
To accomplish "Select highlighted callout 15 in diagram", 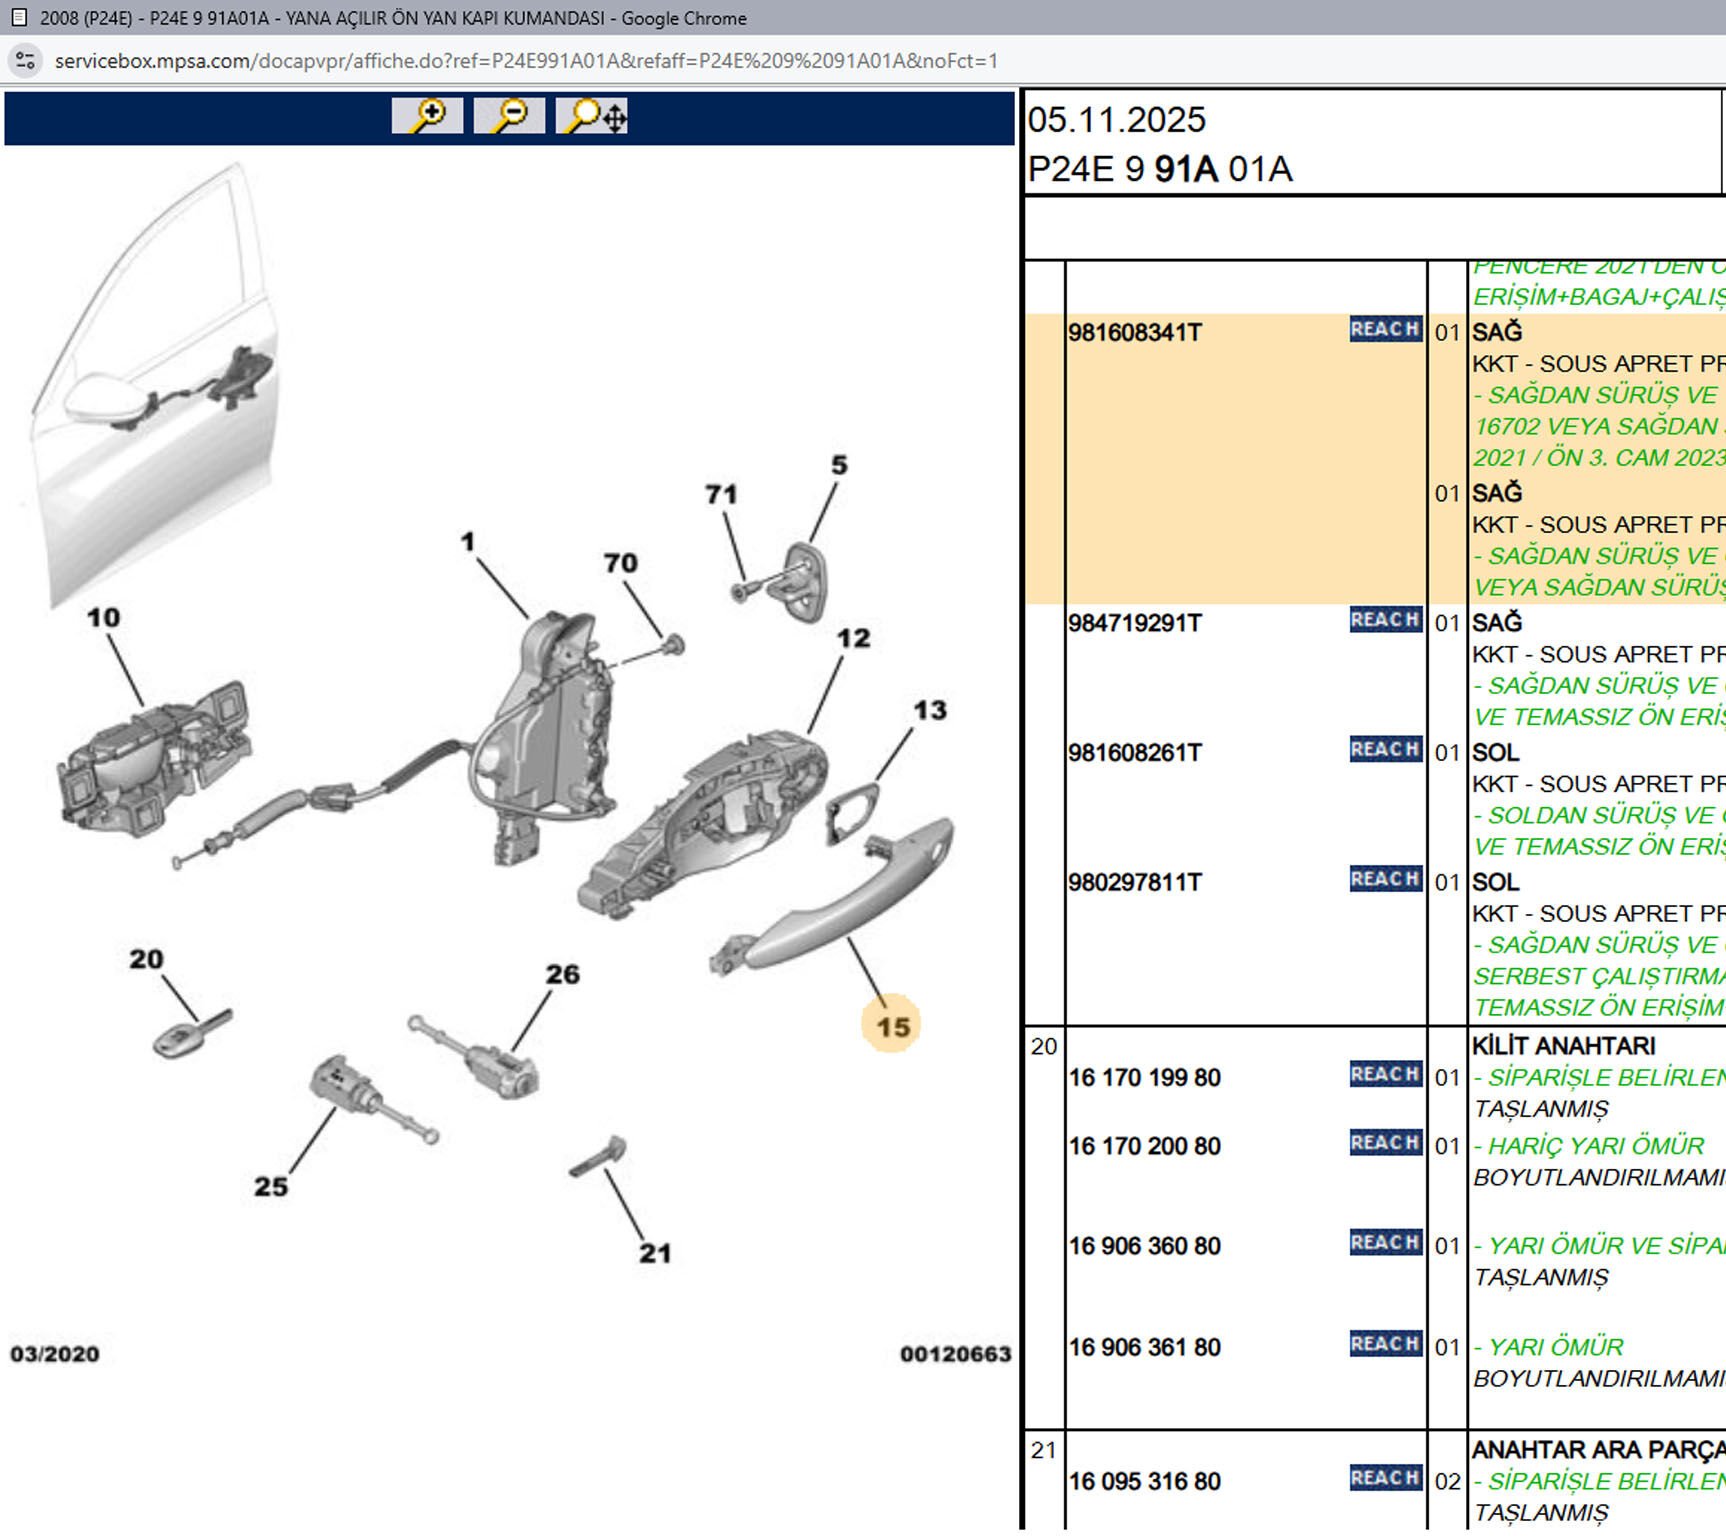I will coord(892,1026).
